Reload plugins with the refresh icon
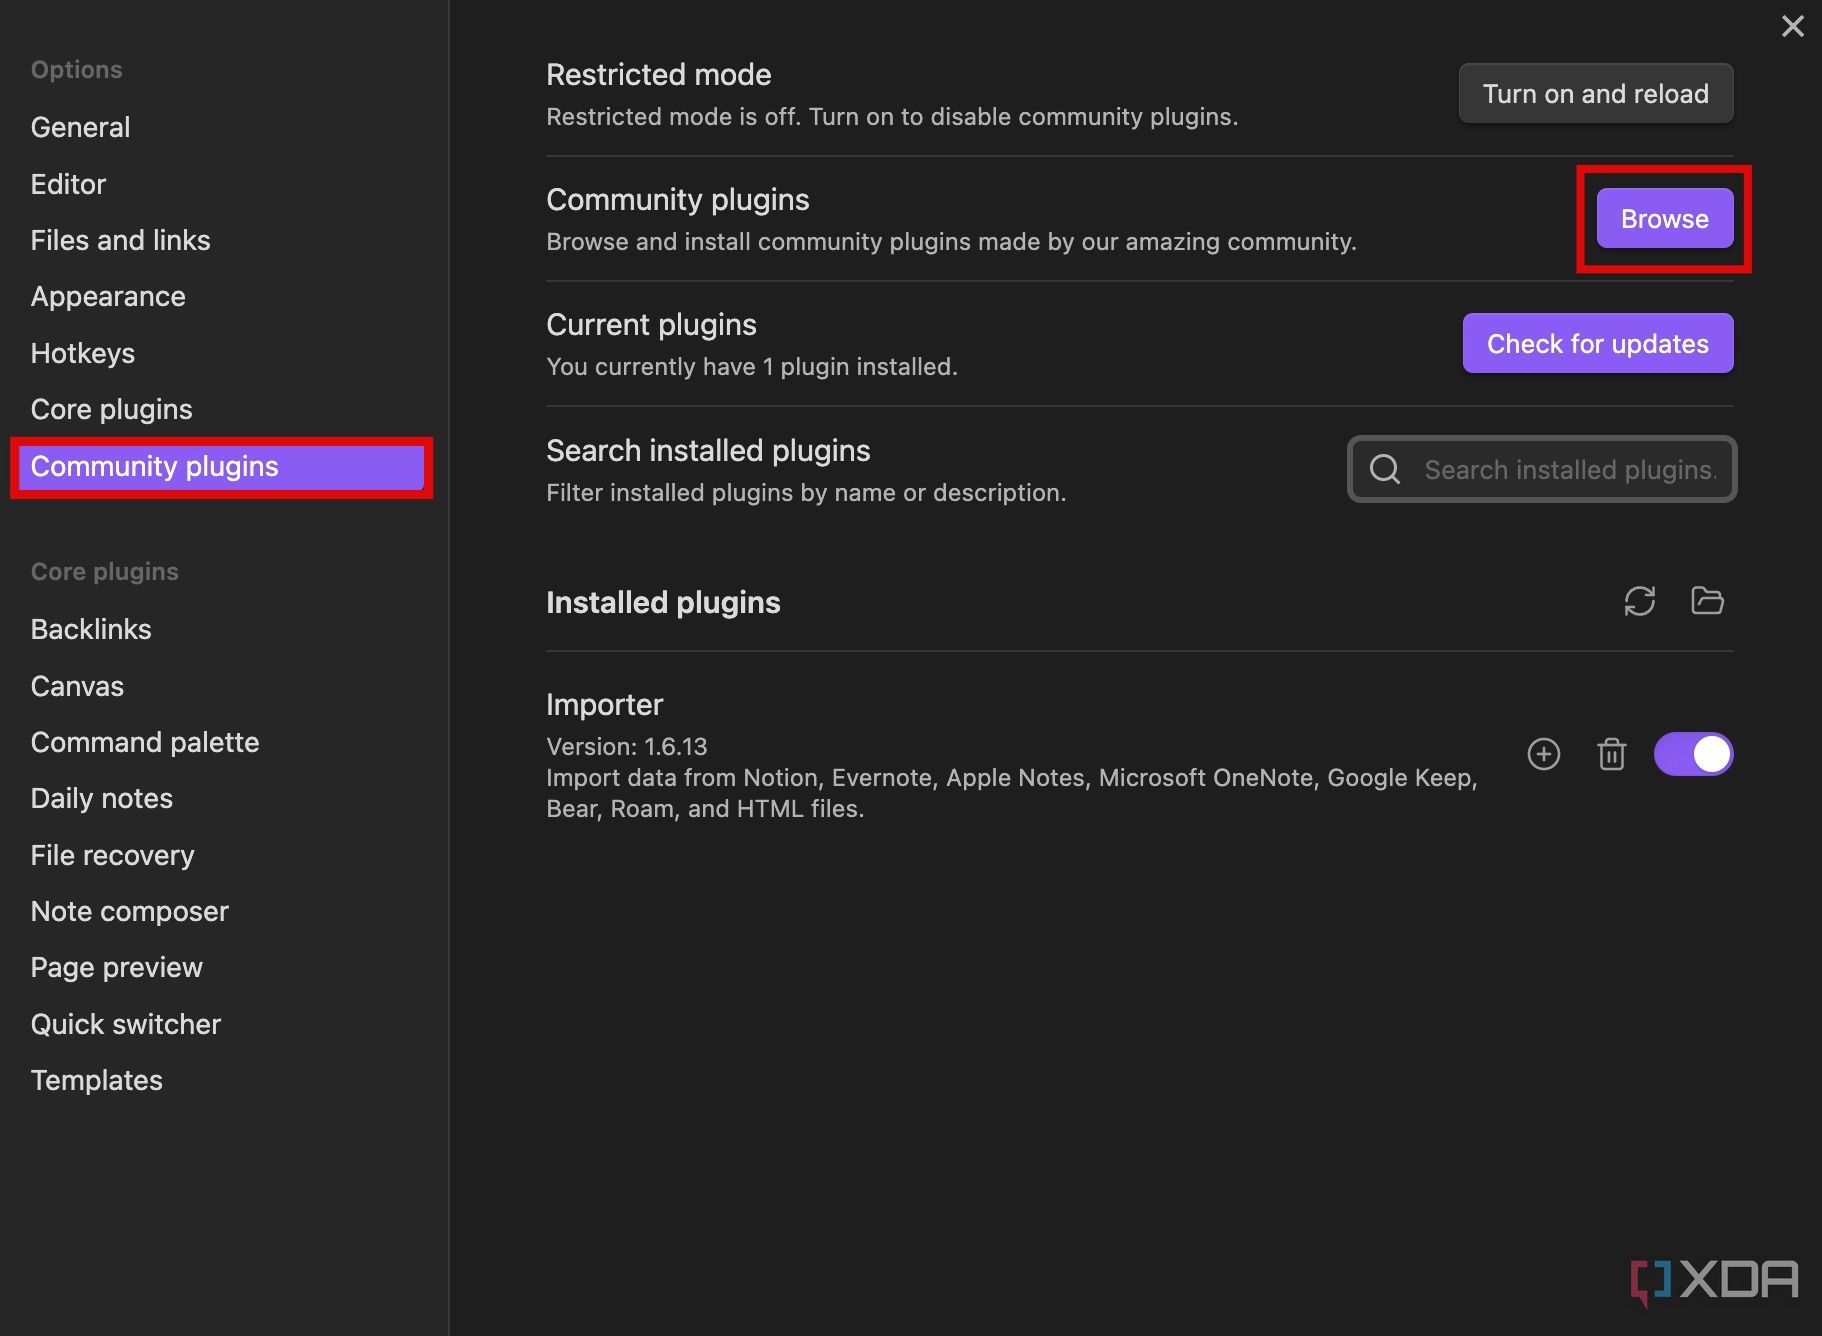Image resolution: width=1822 pixels, height=1336 pixels. pos(1639,601)
